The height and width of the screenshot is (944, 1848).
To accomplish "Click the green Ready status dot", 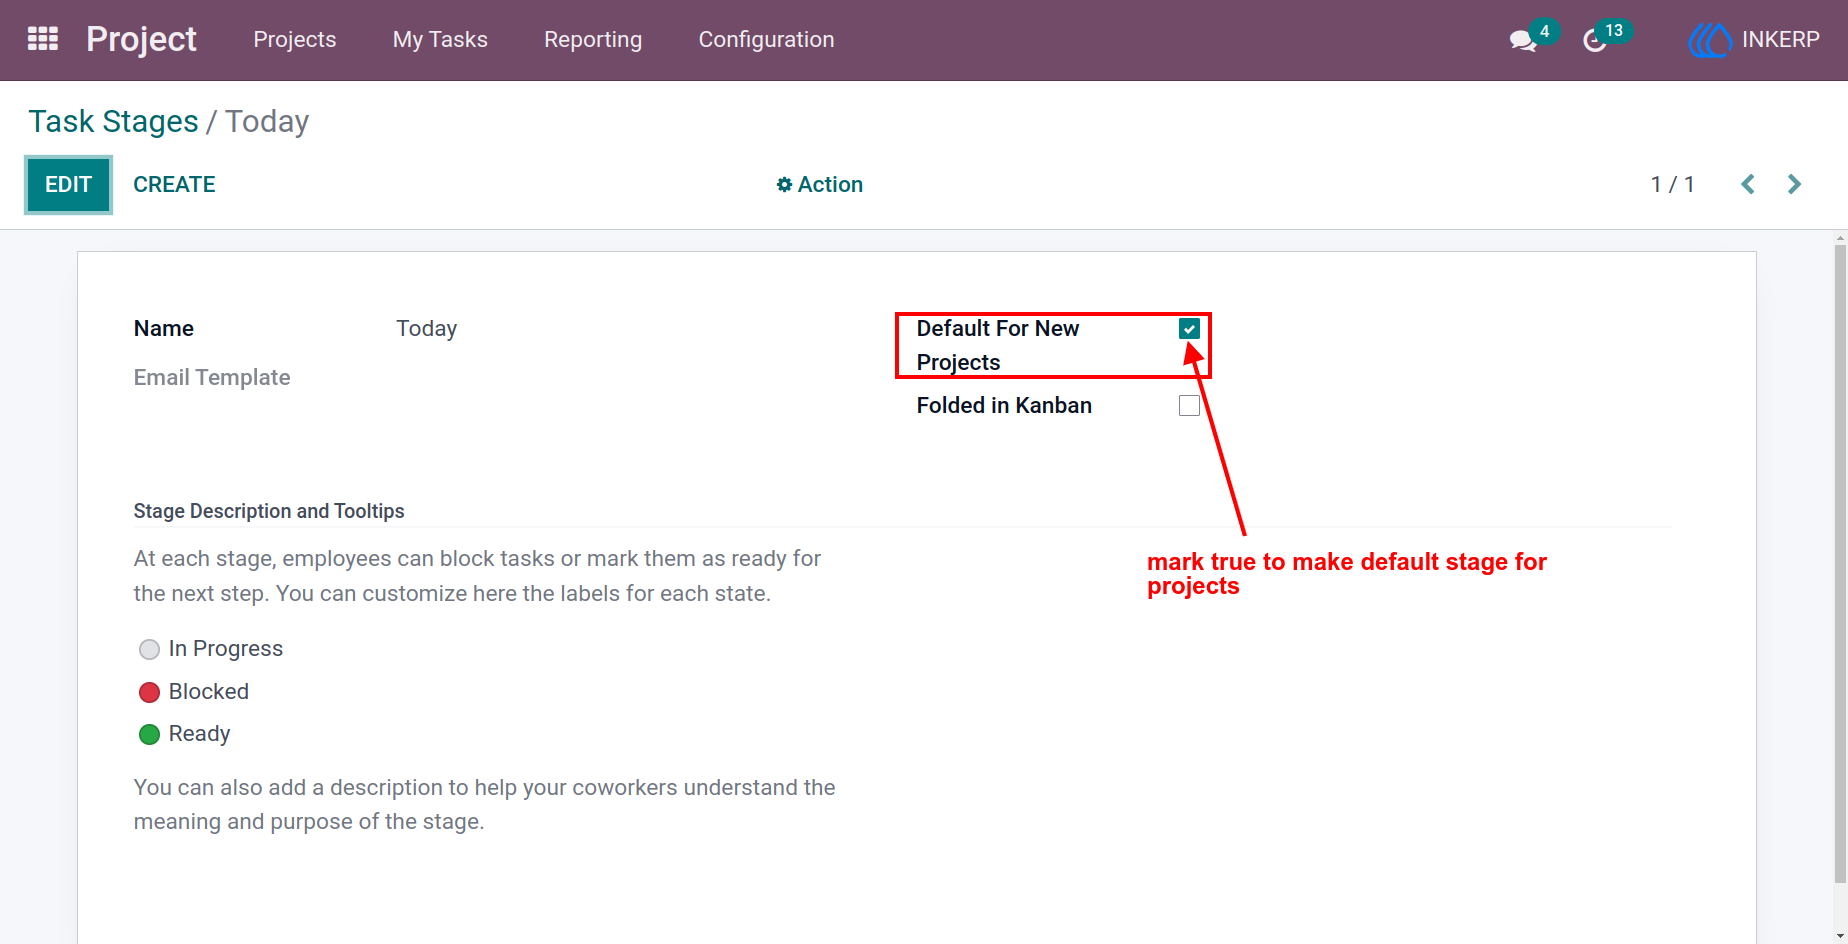I will pos(150,735).
